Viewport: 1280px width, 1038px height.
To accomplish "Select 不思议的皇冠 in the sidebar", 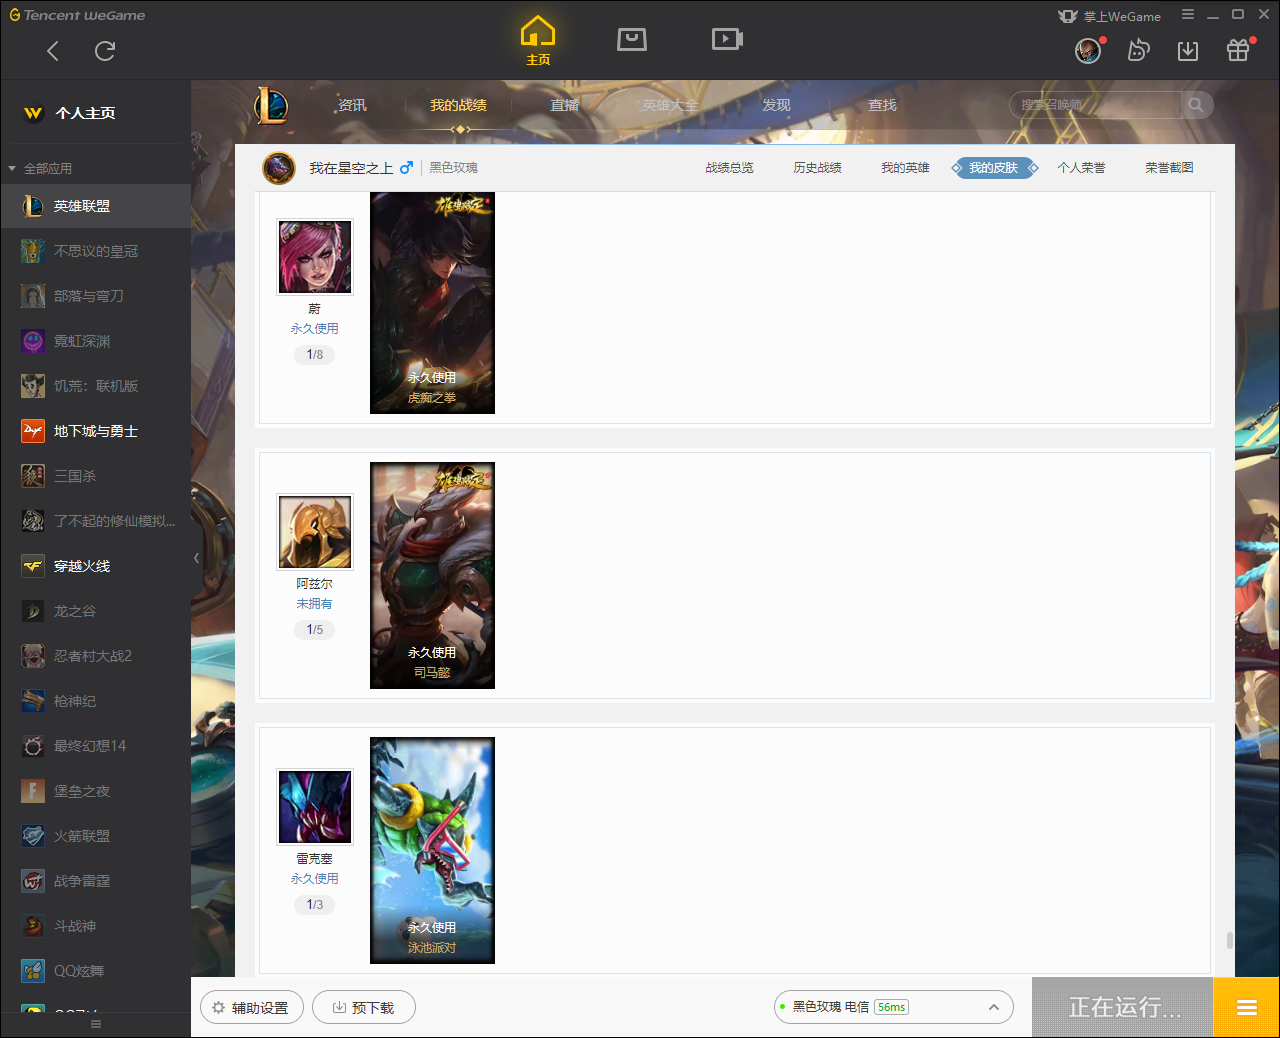I will coord(95,251).
